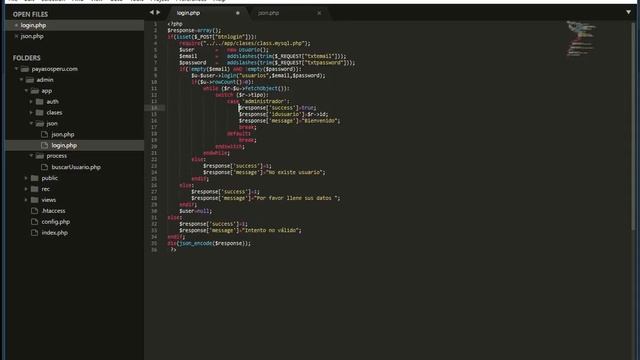Click the "Por favor llene sus datos" line
This screenshot has height=360, width=640.
click(265, 198)
